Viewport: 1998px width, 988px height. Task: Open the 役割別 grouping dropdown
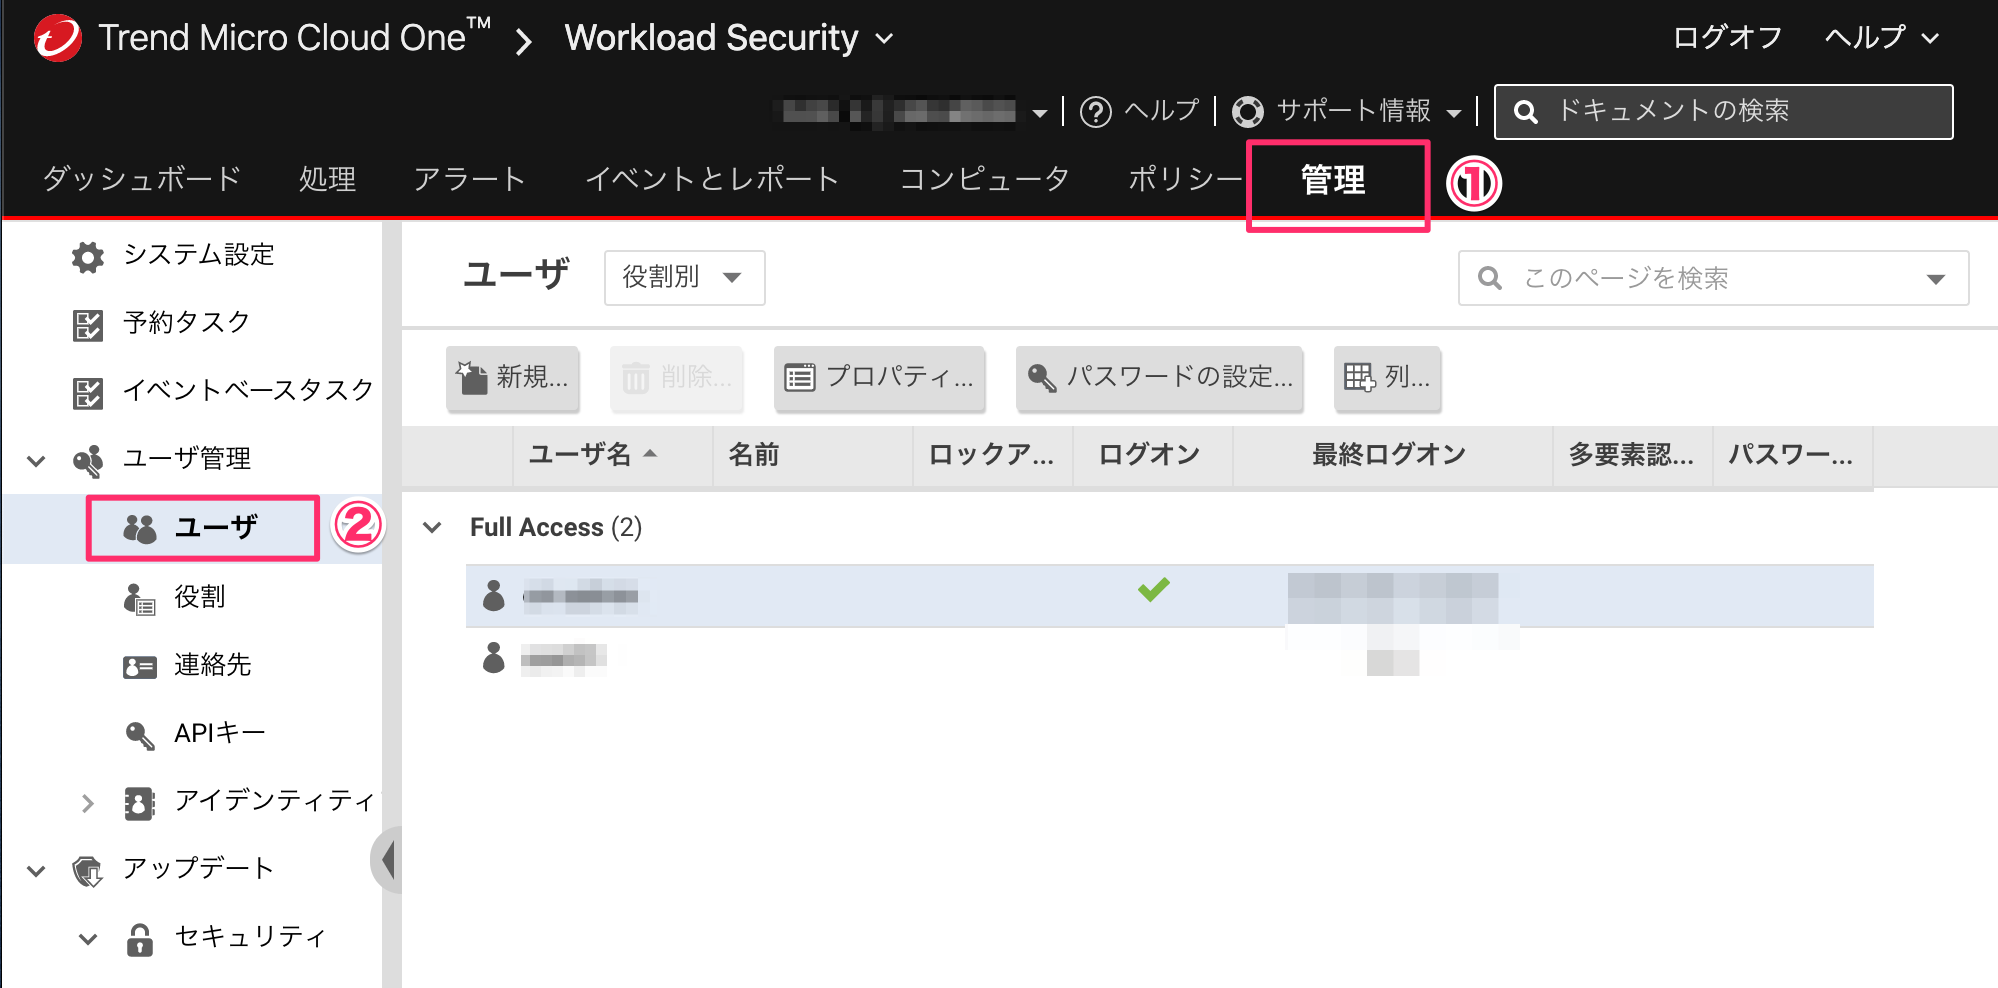coord(683,278)
